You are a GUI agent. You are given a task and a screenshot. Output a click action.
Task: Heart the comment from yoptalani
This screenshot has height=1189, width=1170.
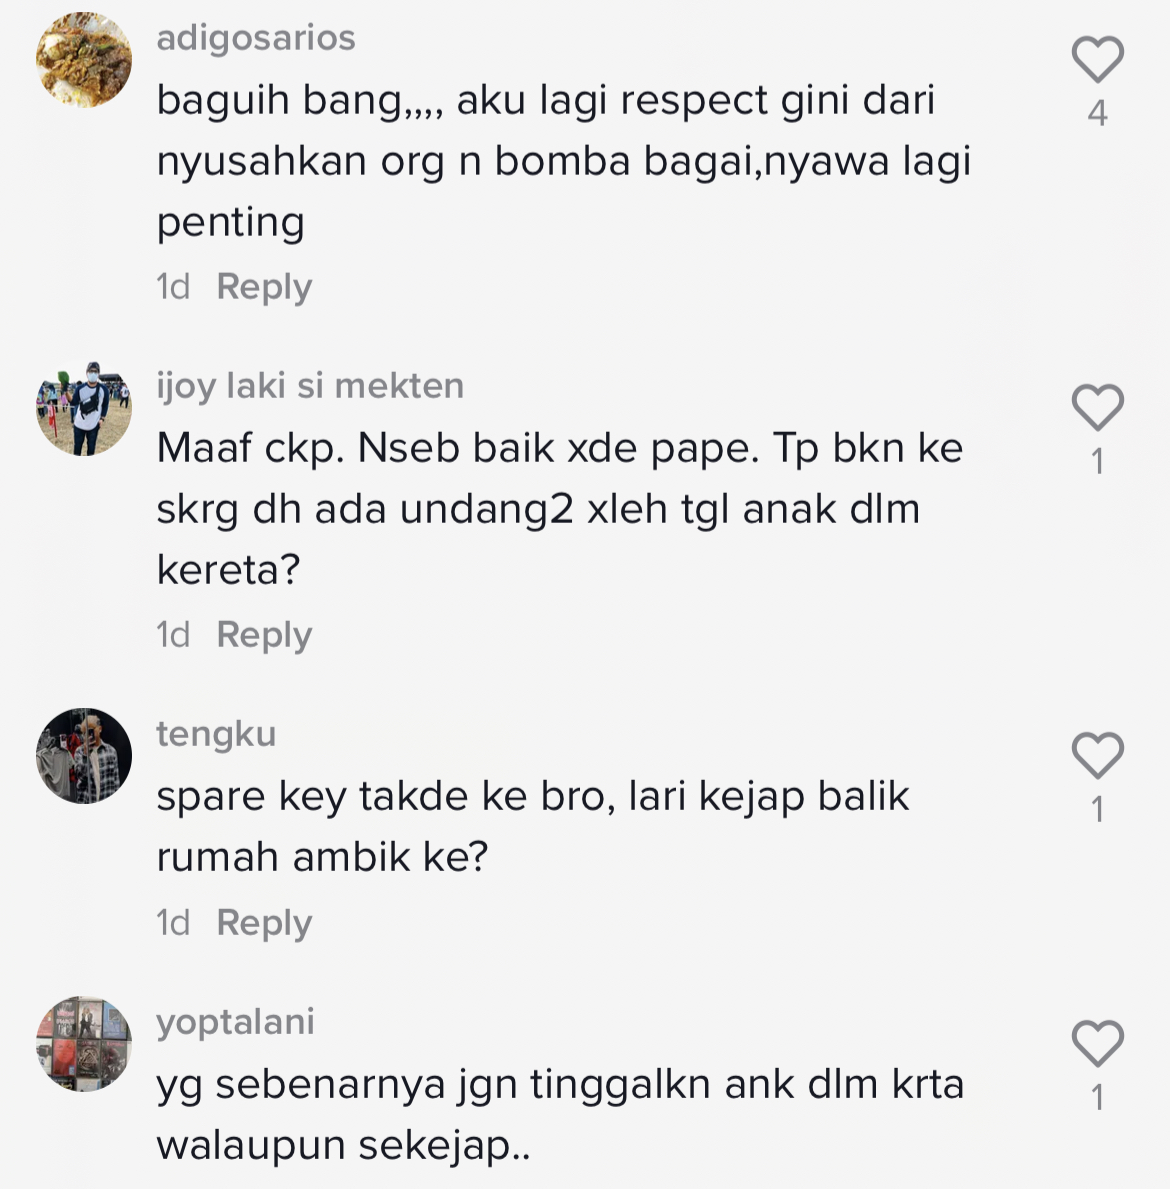click(1097, 1043)
